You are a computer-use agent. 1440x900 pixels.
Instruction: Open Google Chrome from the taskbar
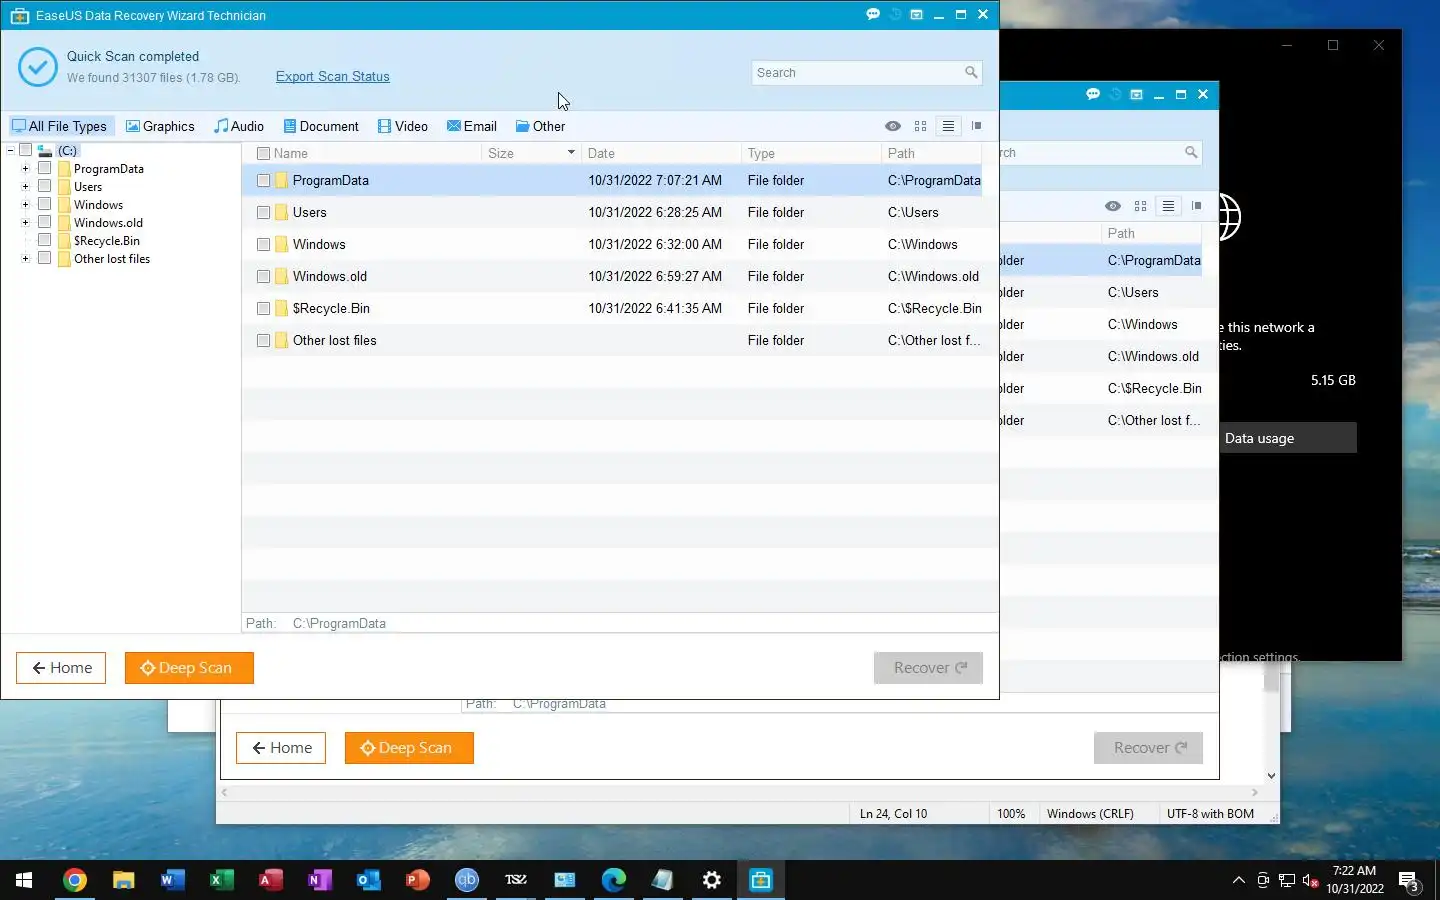[75, 880]
